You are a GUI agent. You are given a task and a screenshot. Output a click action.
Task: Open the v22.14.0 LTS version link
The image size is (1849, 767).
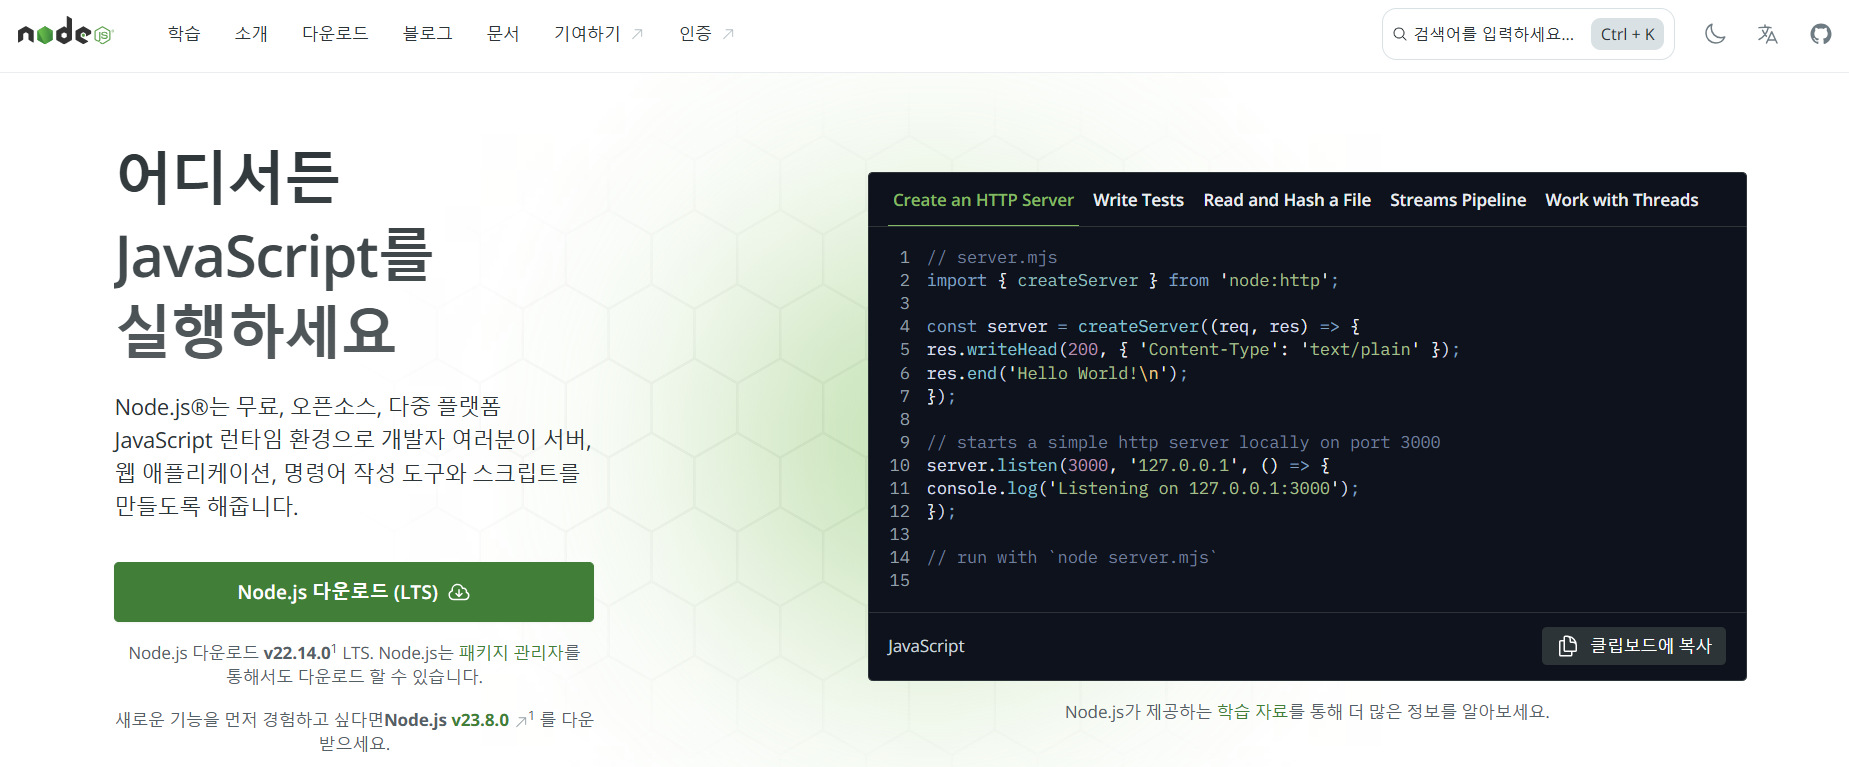click(x=297, y=653)
